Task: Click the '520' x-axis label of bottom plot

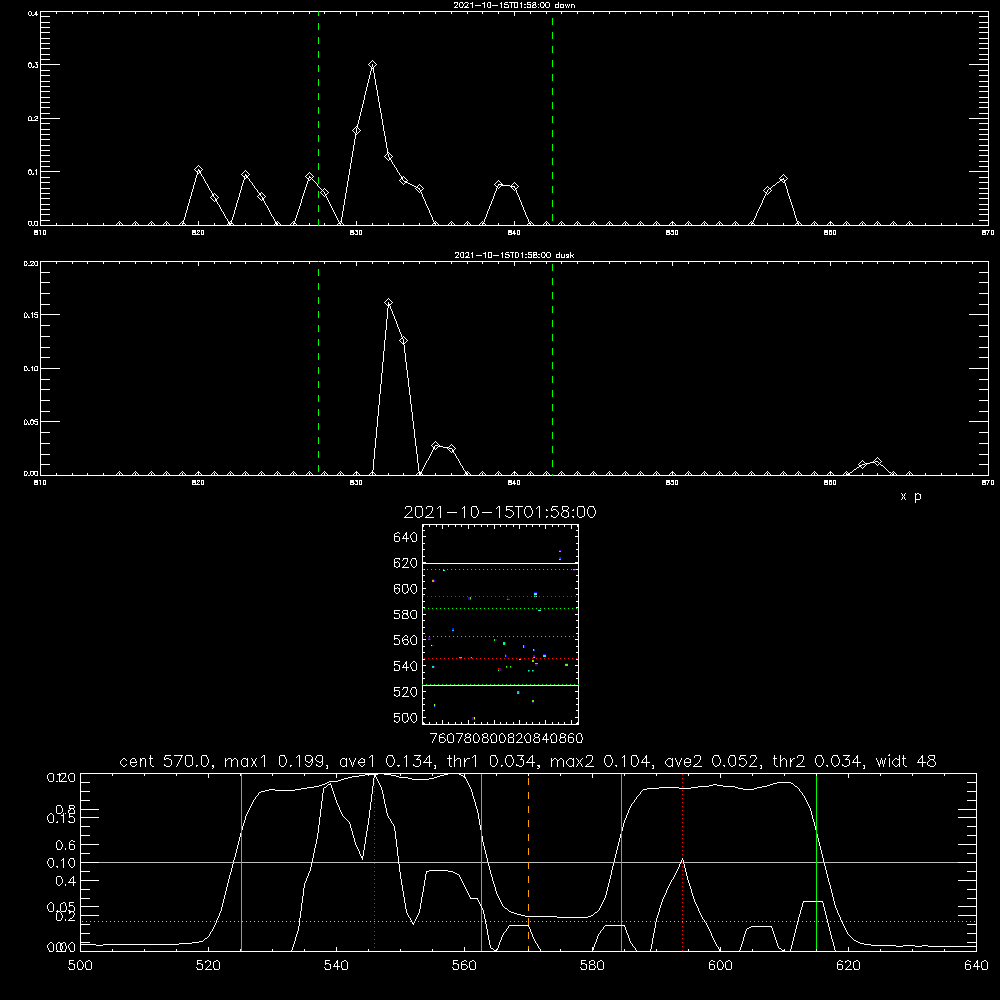Action: tap(208, 966)
